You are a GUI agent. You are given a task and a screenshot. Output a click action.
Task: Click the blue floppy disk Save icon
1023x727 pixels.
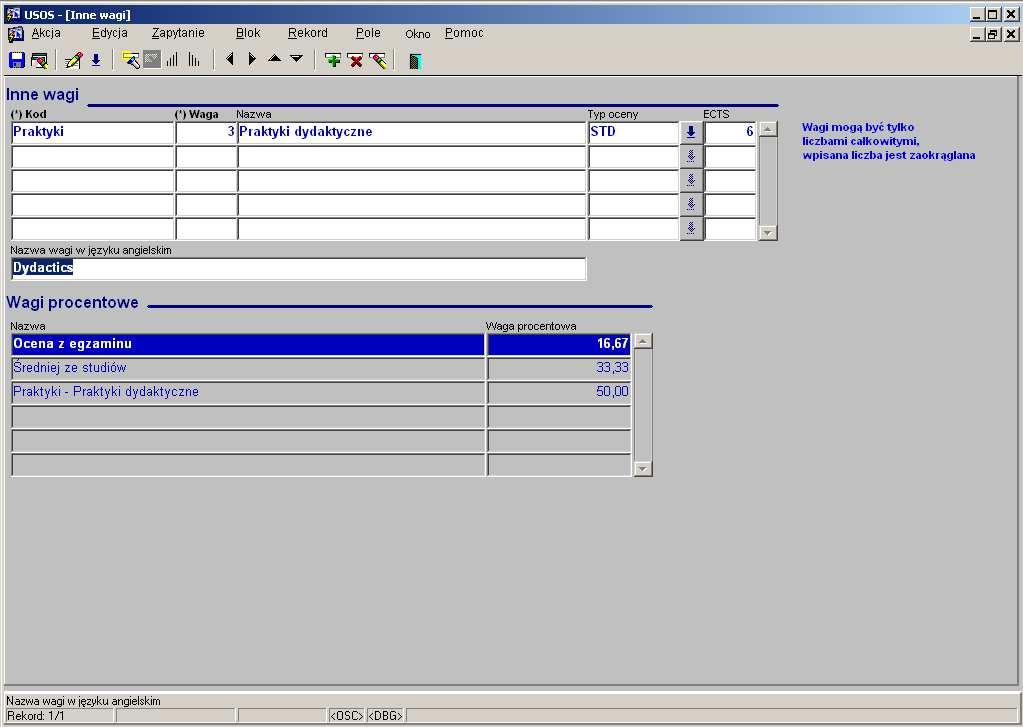tap(16, 61)
